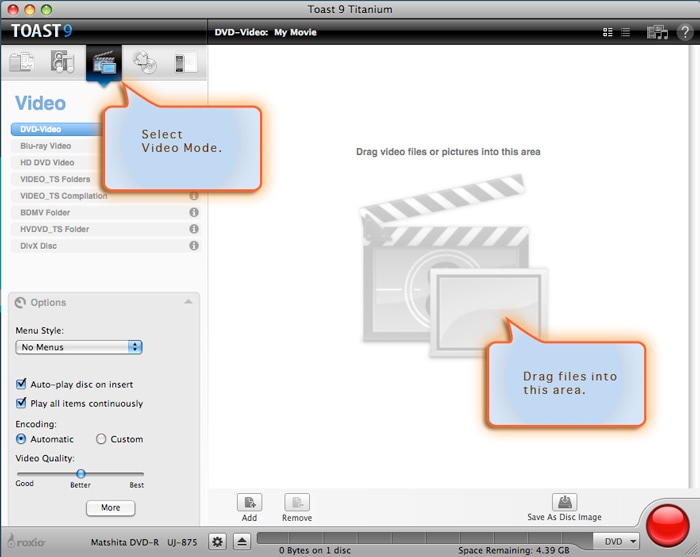The width and height of the screenshot is (700, 557).
Task: Open the Data mode tab icon
Action: pyautogui.click(x=21, y=62)
